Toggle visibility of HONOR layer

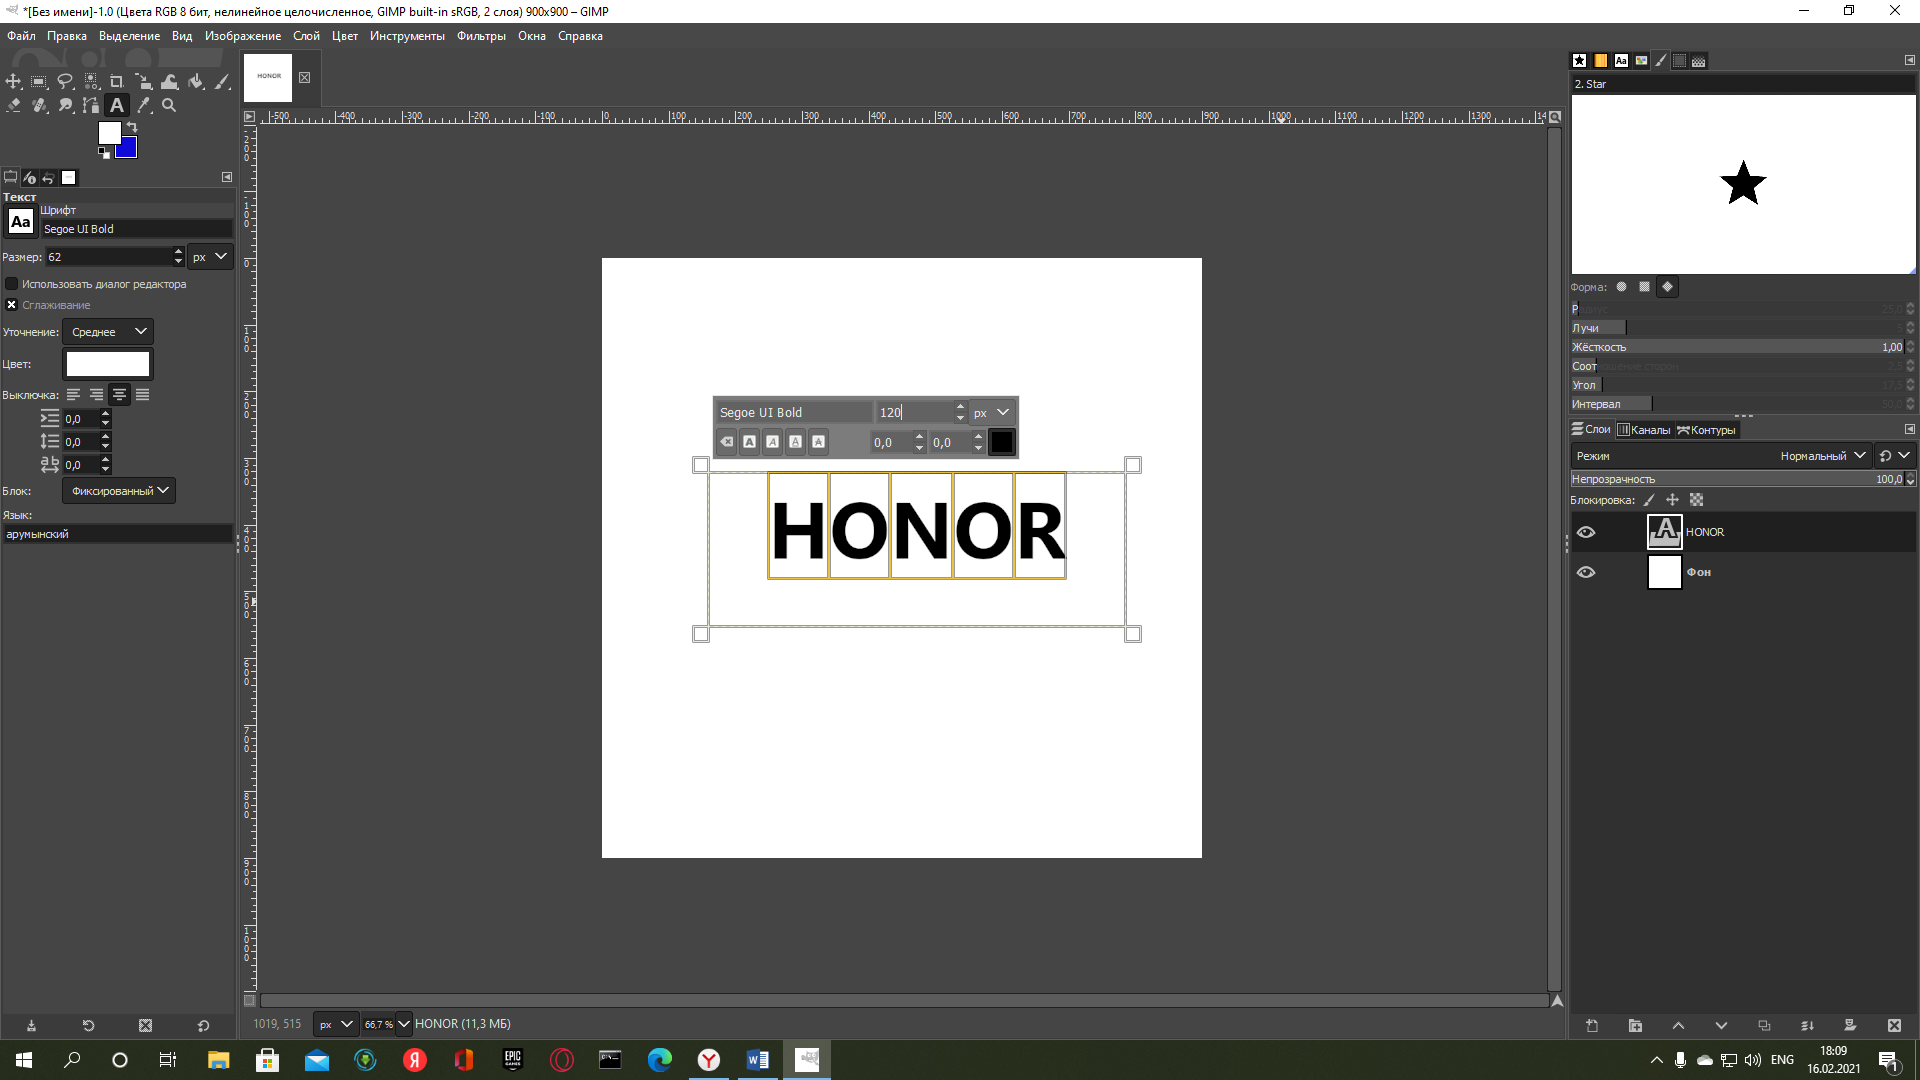(x=1586, y=532)
